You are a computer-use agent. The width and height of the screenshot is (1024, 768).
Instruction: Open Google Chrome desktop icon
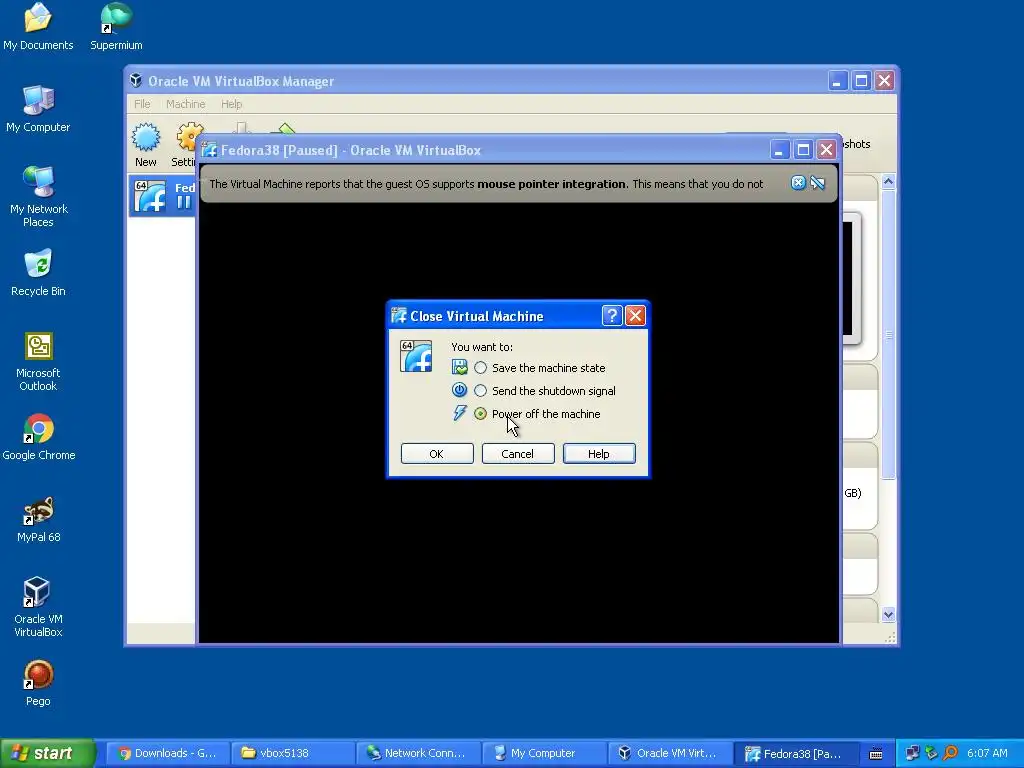[x=38, y=437]
